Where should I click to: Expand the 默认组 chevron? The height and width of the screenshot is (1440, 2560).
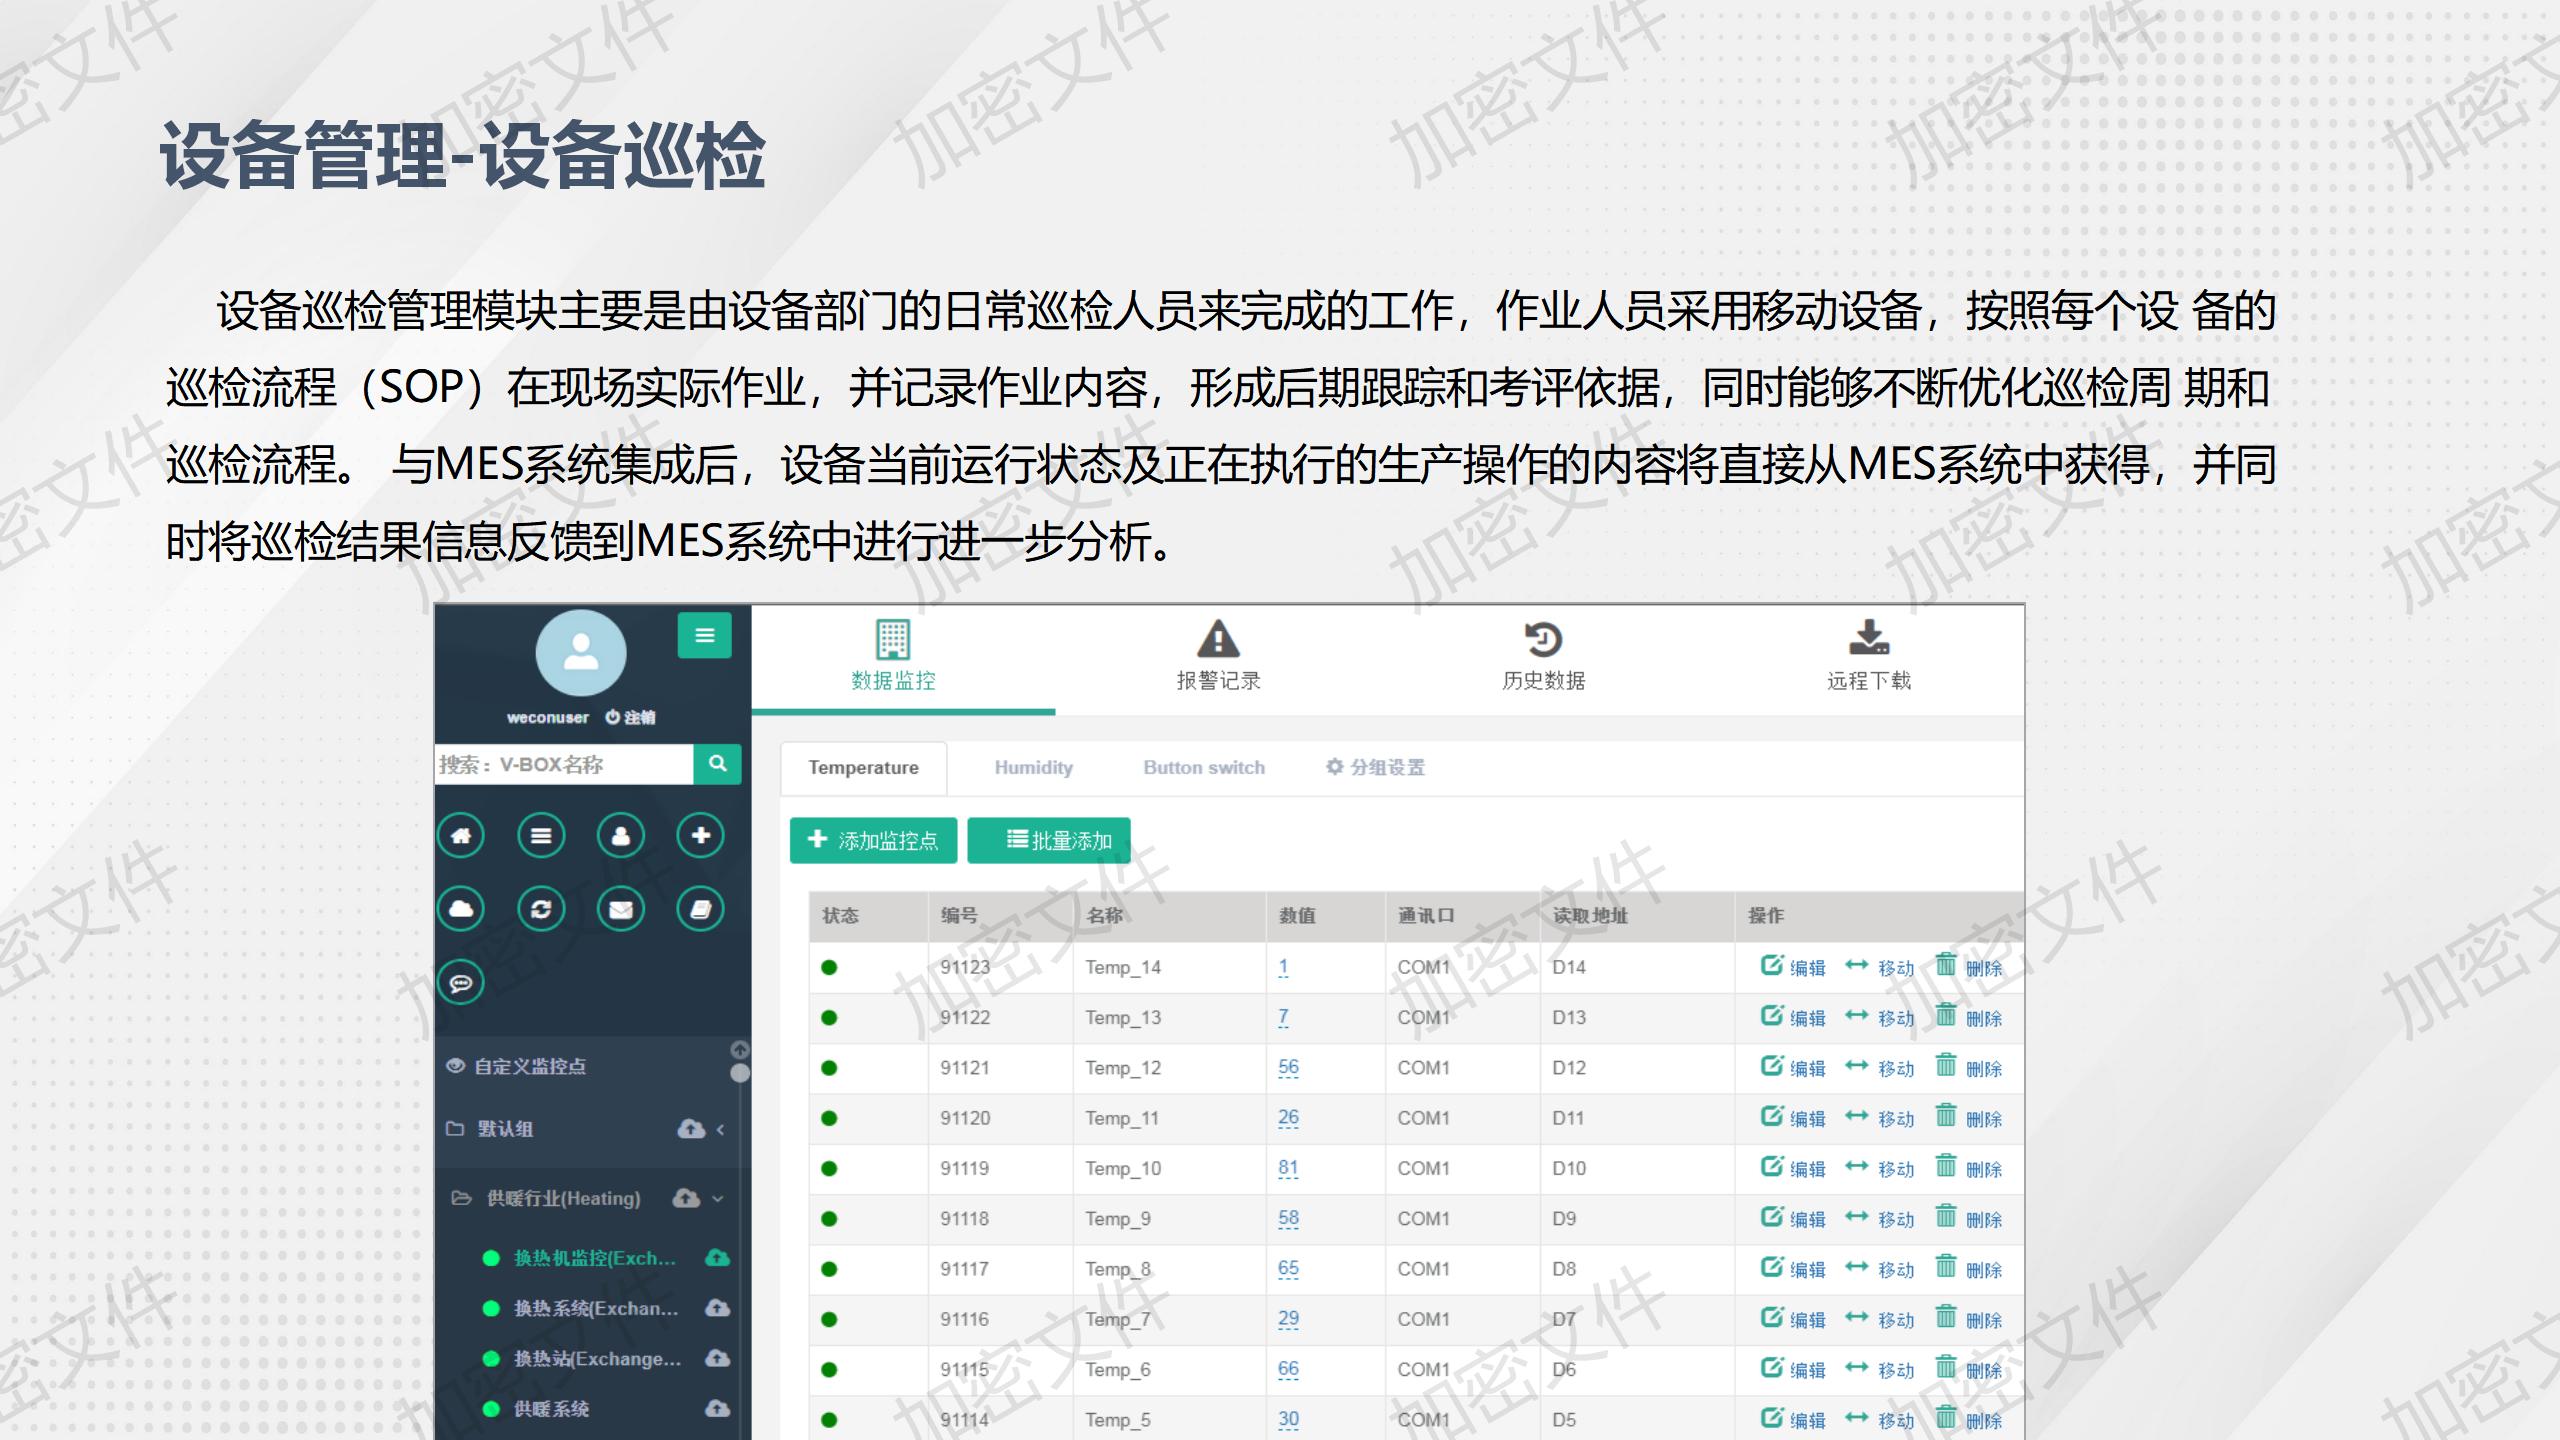[x=721, y=1129]
